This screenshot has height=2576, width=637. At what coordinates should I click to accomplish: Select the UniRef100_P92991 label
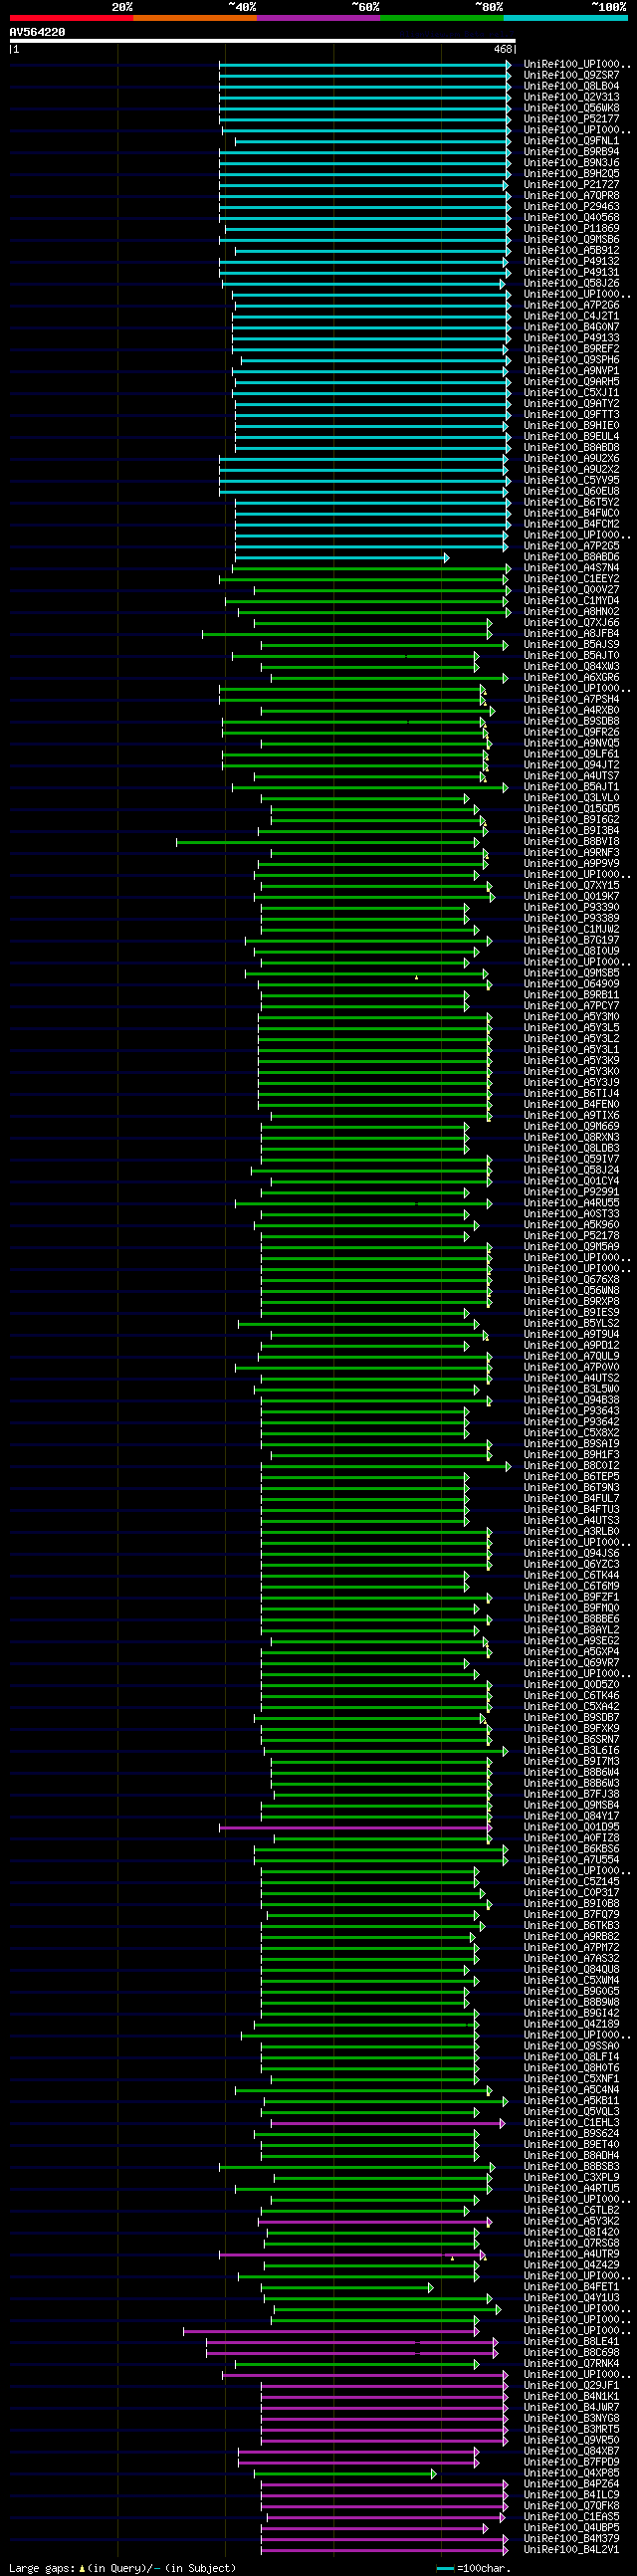(x=571, y=1193)
